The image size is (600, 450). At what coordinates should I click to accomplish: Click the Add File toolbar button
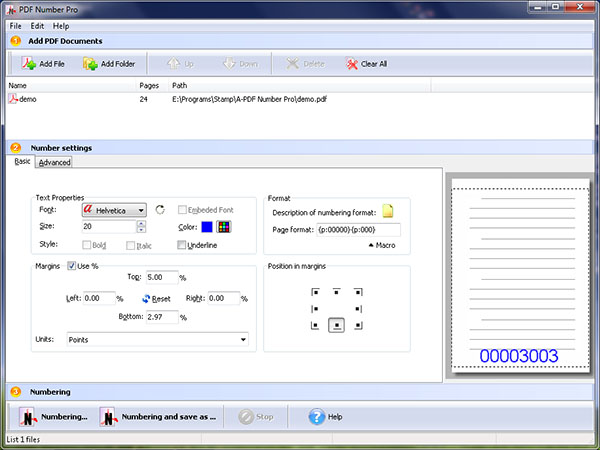point(43,64)
